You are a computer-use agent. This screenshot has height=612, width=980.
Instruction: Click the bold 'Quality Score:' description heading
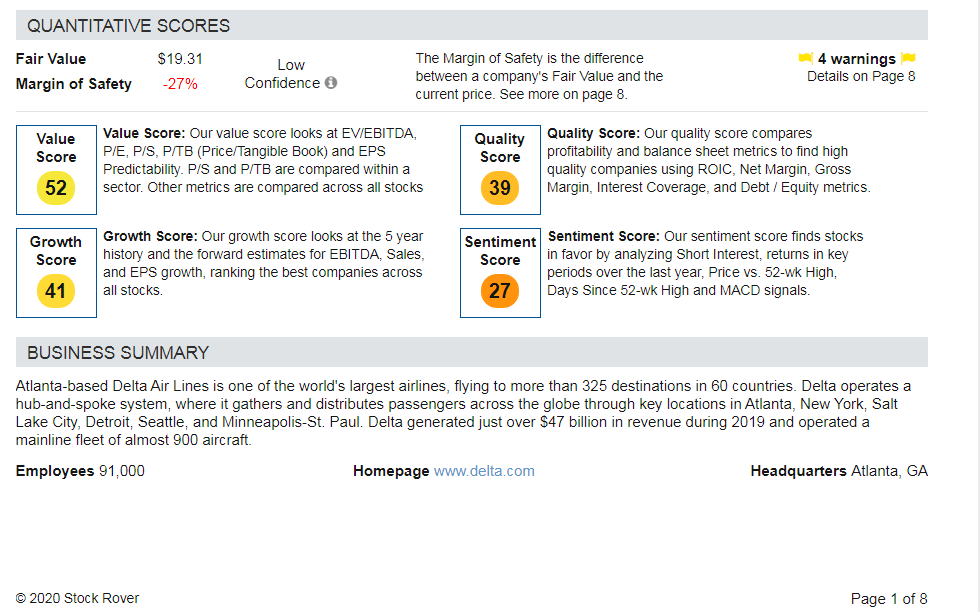tap(593, 134)
